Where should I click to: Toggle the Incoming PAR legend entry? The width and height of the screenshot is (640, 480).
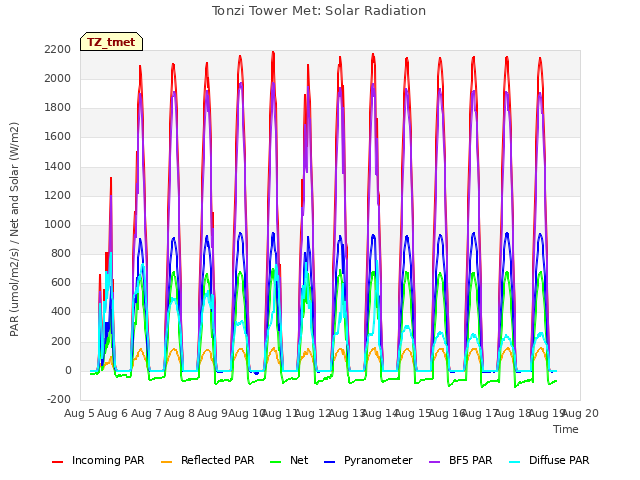pyautogui.click(x=98, y=460)
